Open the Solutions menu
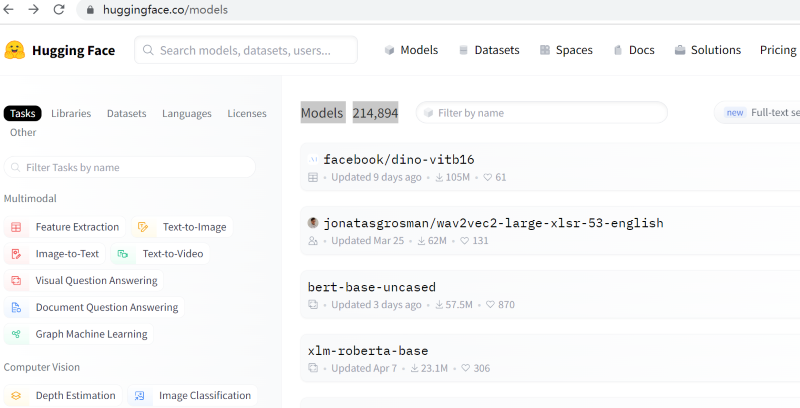The image size is (800, 408). pyautogui.click(x=707, y=50)
